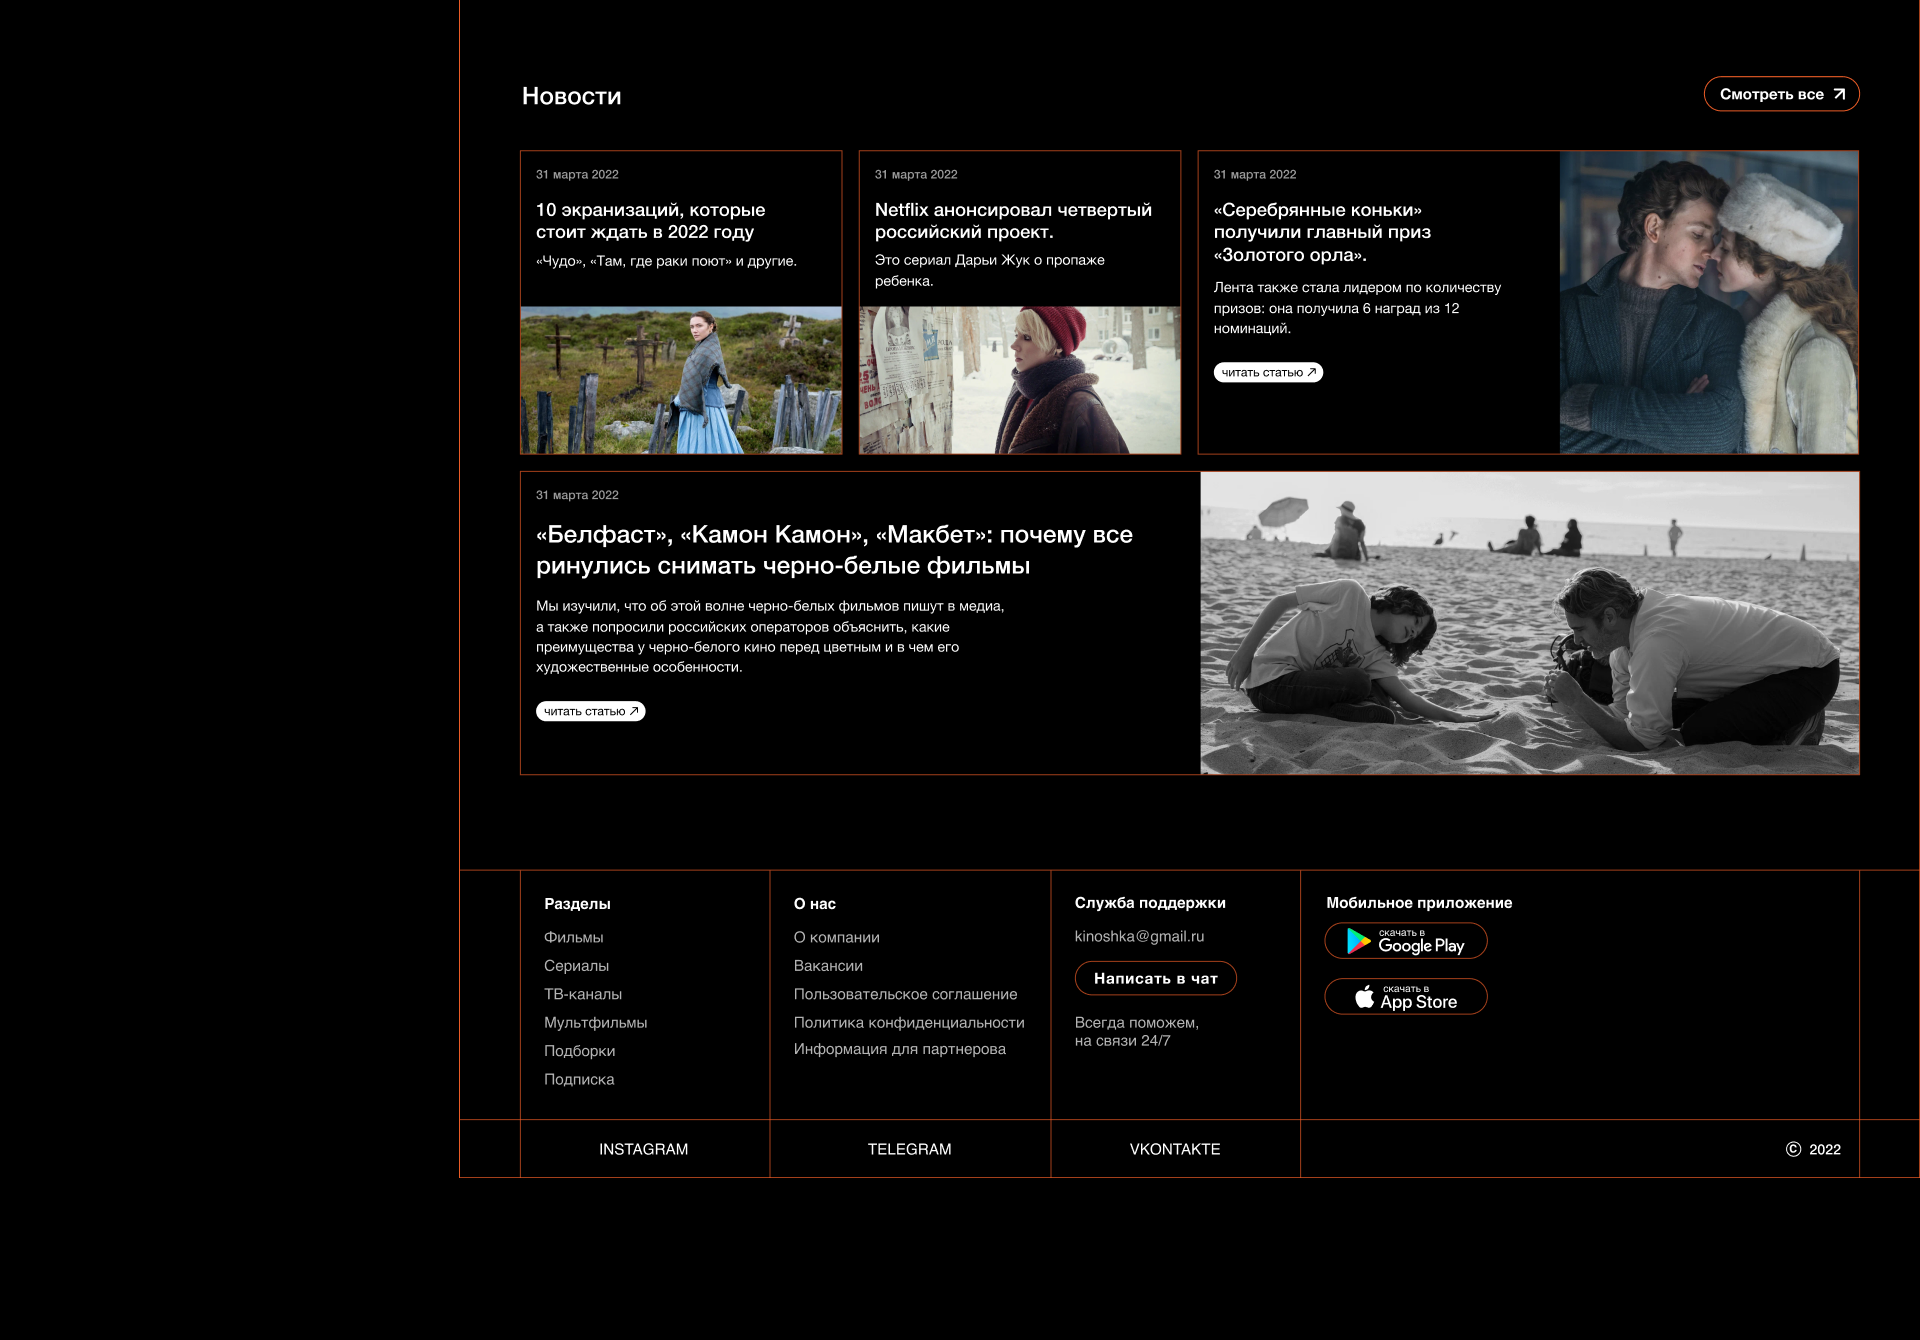The image size is (1920, 1340).
Task: Open 'Политика конфиденциальности' link
Action: 908,1022
